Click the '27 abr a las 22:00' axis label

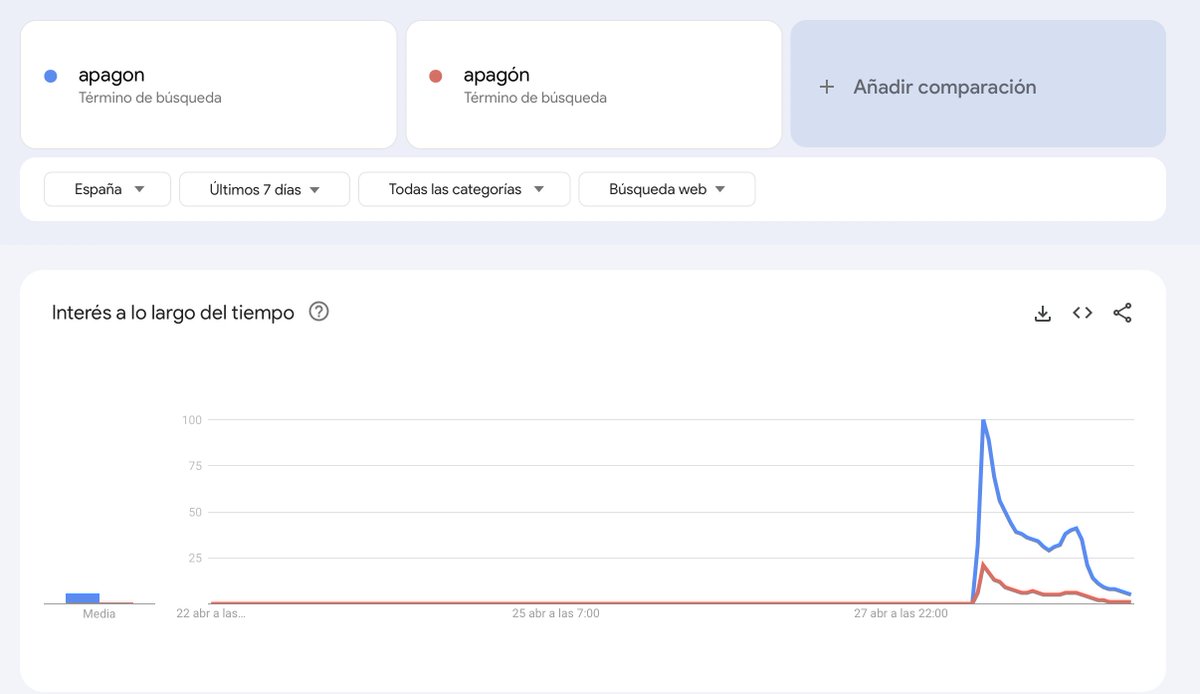[x=901, y=613]
